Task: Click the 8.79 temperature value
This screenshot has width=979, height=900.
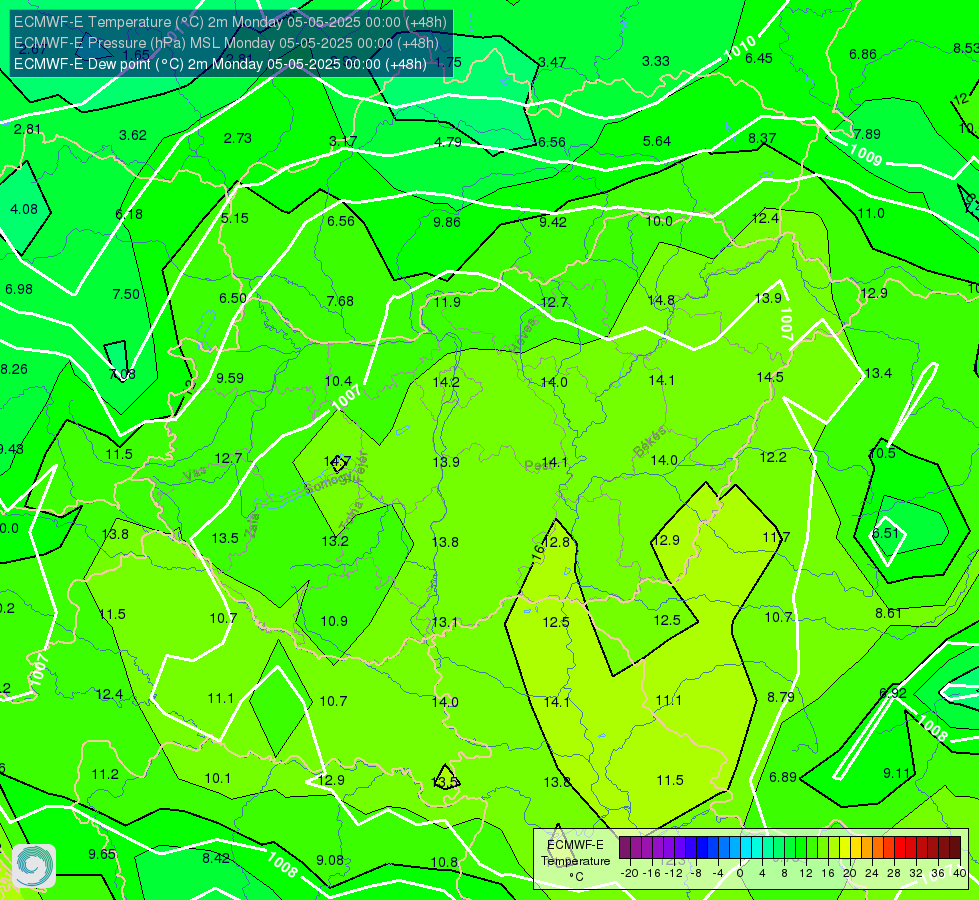Action: [780, 697]
